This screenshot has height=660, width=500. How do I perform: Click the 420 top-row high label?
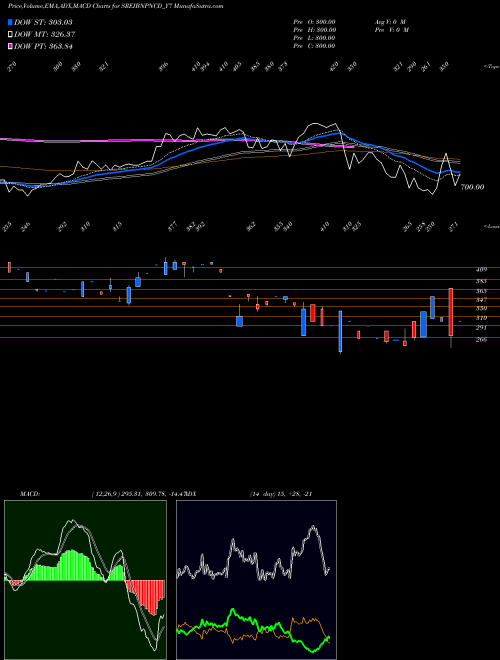click(x=334, y=67)
